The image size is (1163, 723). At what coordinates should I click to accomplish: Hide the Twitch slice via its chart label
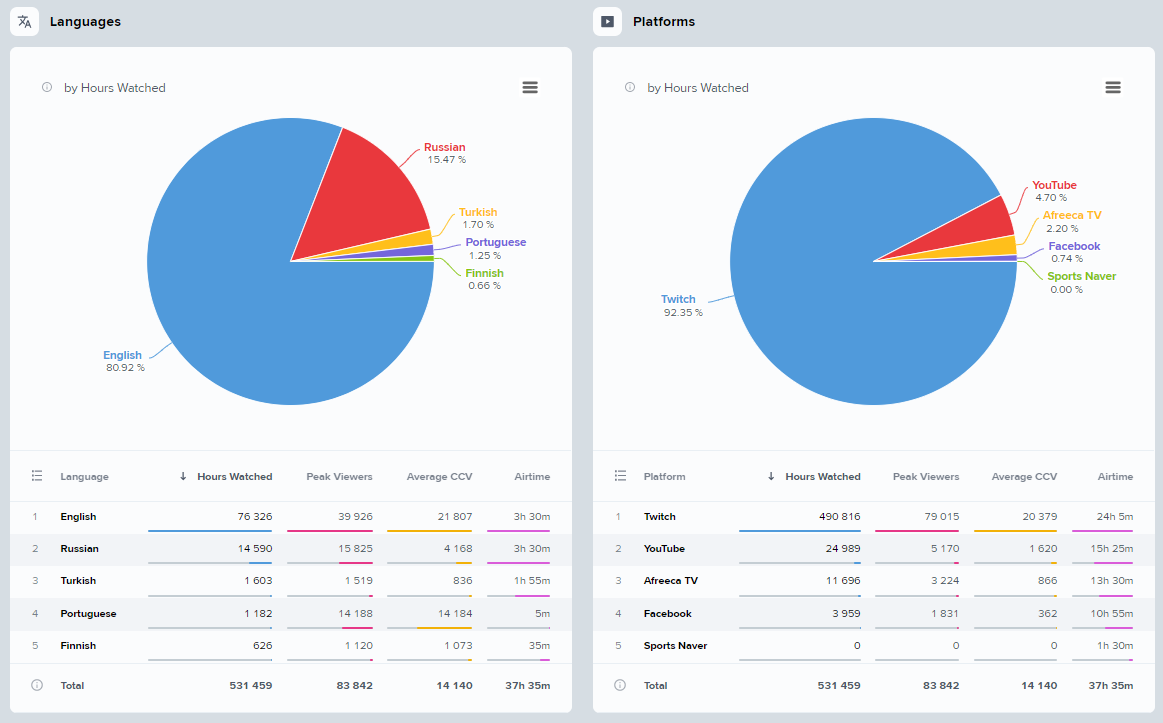(x=678, y=298)
